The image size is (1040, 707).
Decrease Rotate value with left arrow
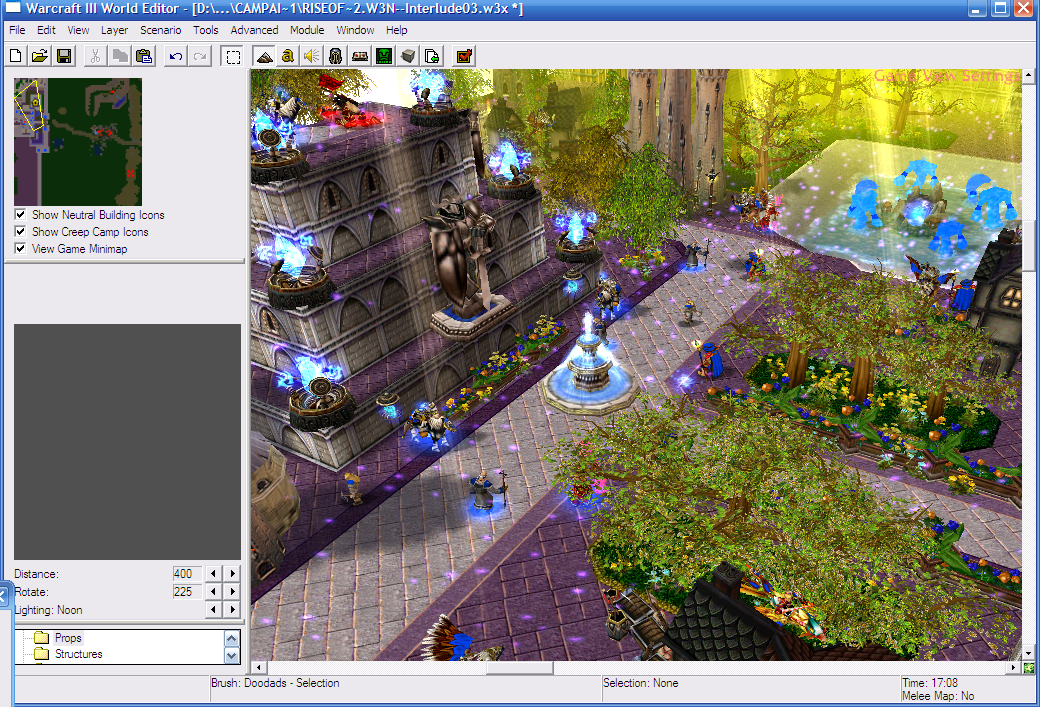(x=214, y=592)
